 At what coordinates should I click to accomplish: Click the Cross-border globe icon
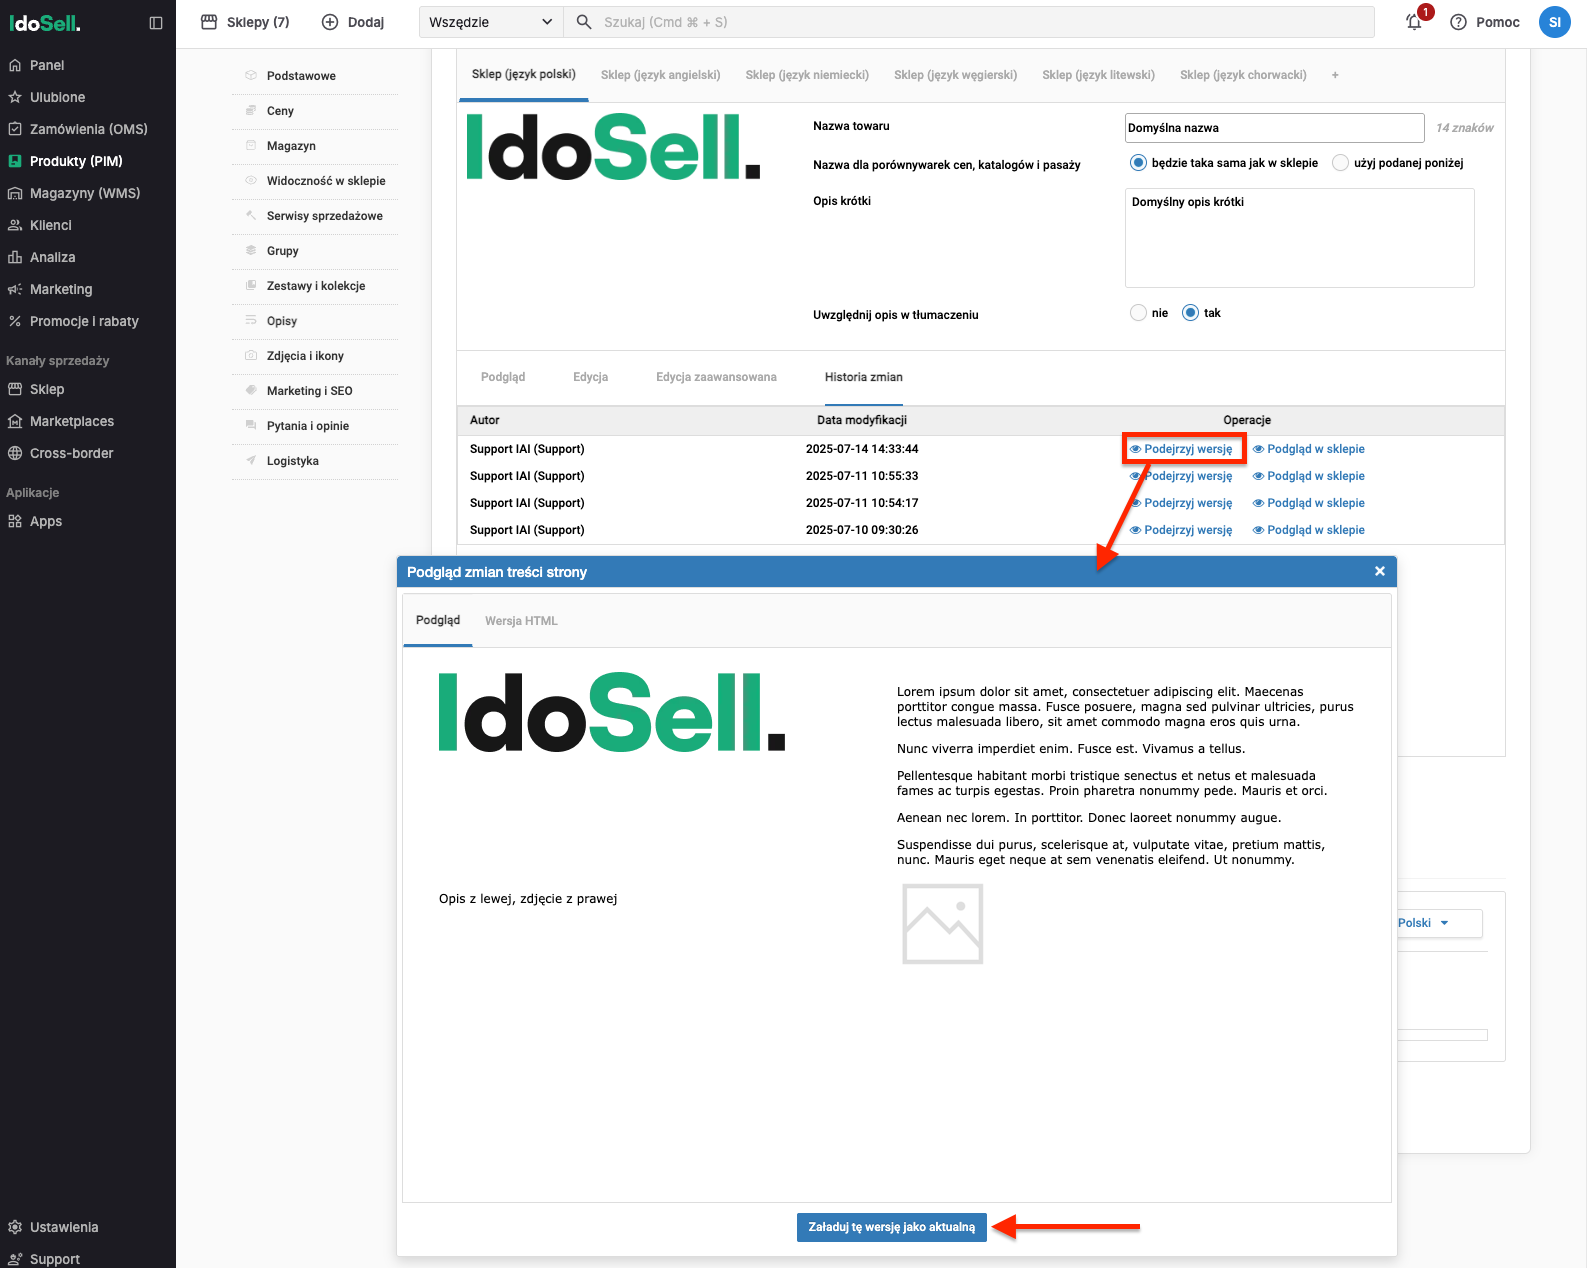pos(15,453)
